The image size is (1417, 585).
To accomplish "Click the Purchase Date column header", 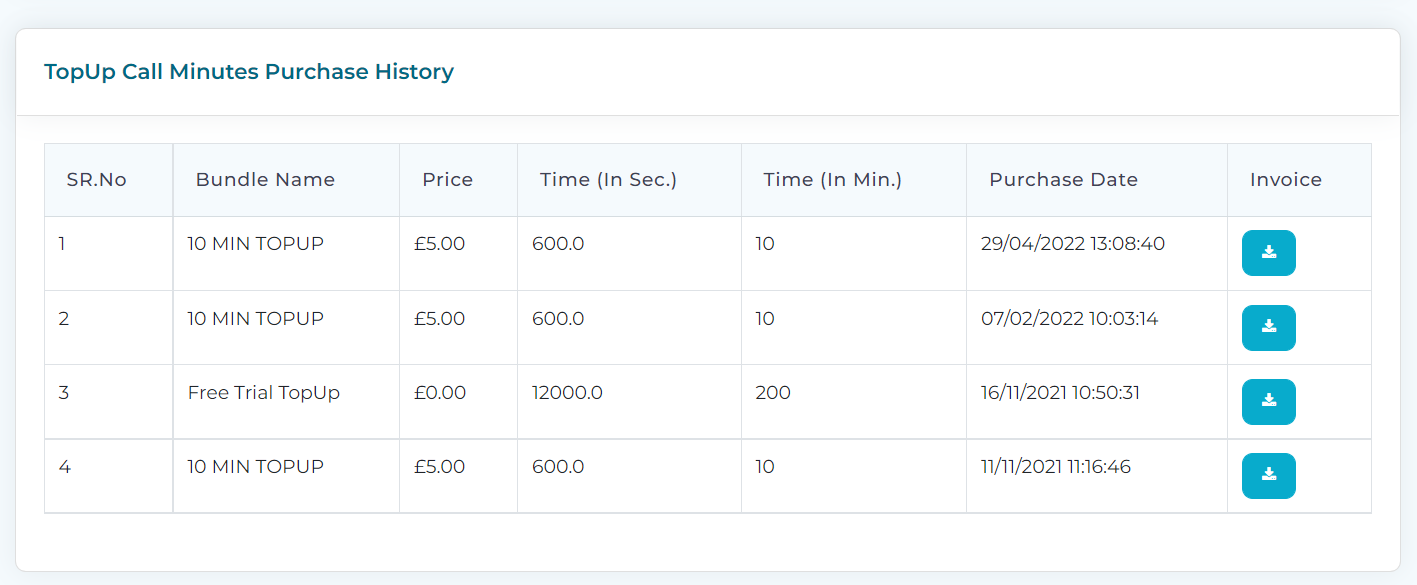I will [x=1064, y=180].
